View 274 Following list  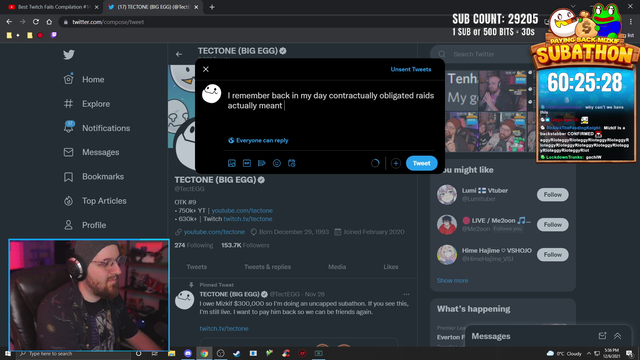pos(194,245)
